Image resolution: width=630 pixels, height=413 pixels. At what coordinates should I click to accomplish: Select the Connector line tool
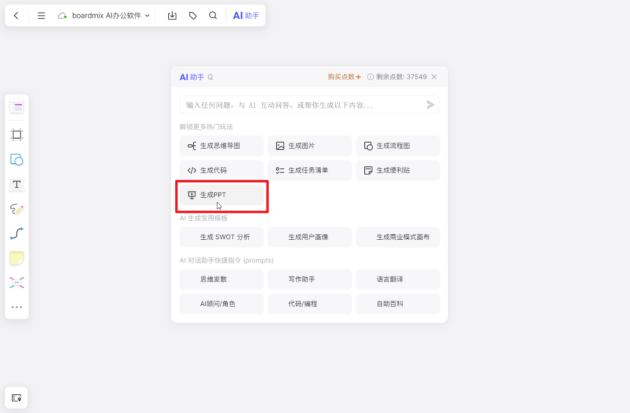click(17, 233)
